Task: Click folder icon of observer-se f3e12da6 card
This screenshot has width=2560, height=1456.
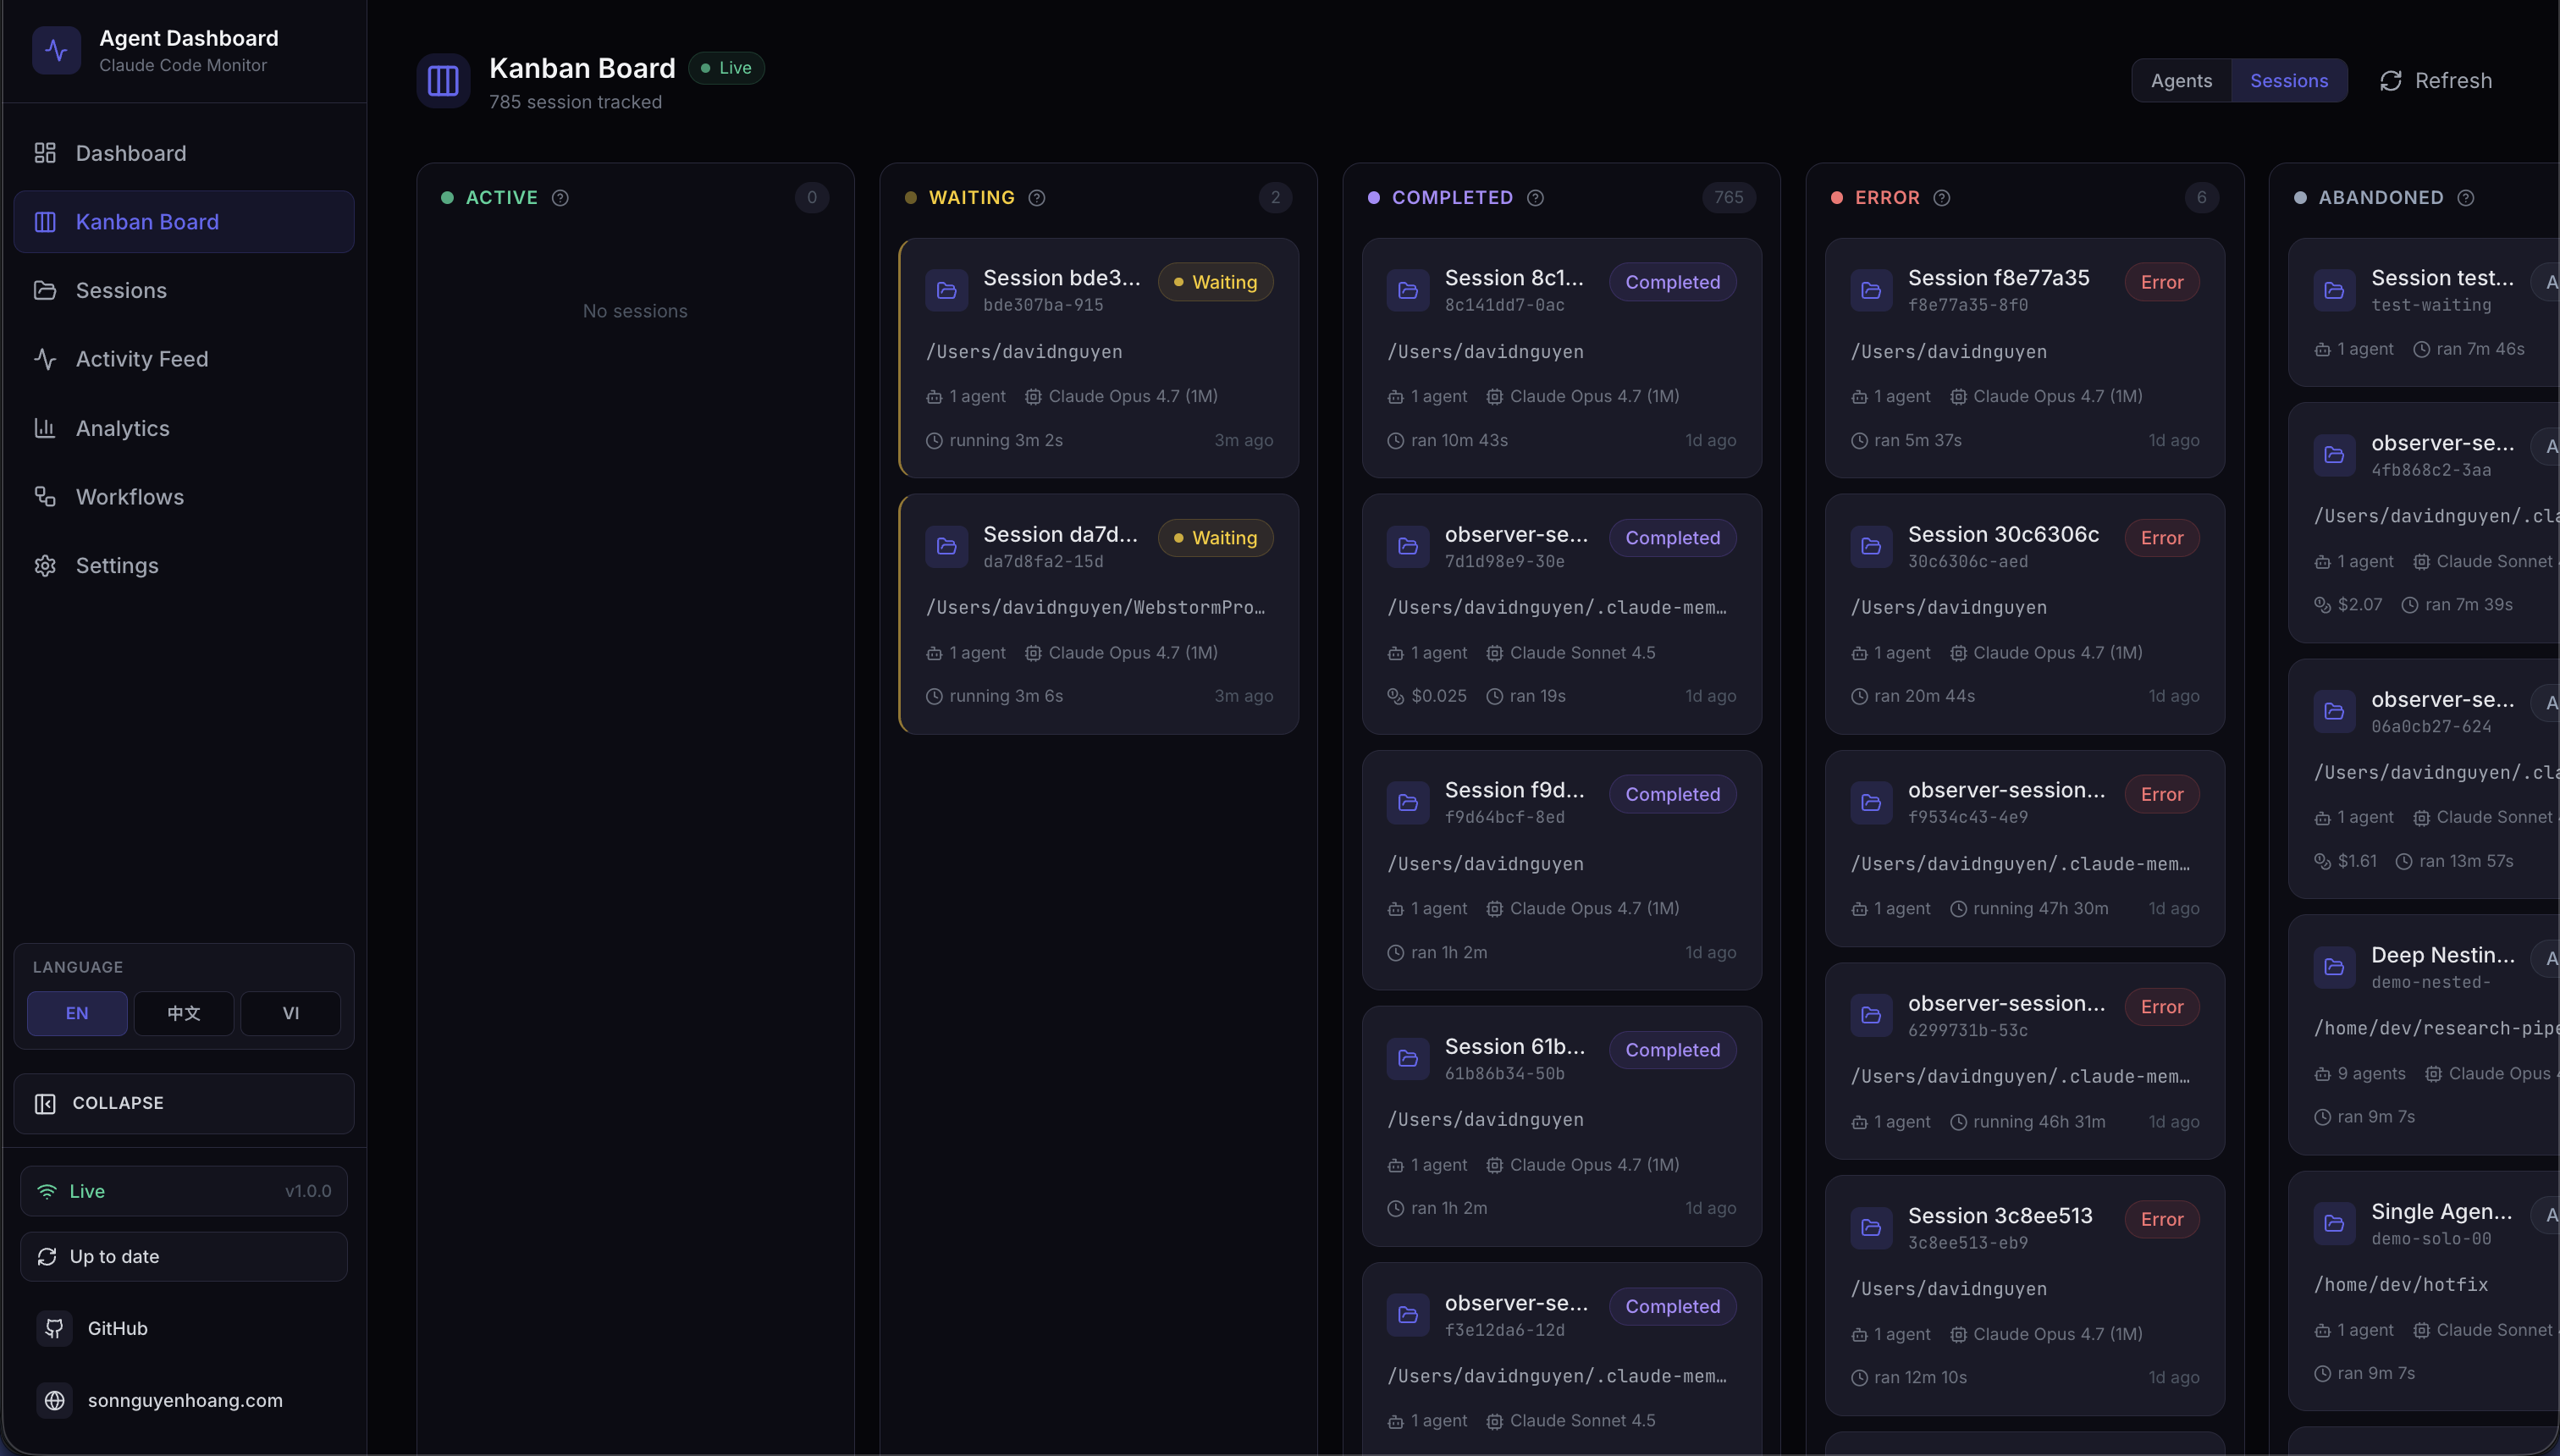Action: point(1408,1315)
